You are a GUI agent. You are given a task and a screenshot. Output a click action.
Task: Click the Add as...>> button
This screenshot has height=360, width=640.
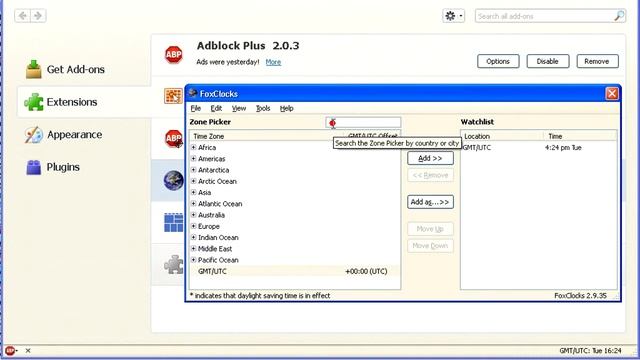pos(430,202)
